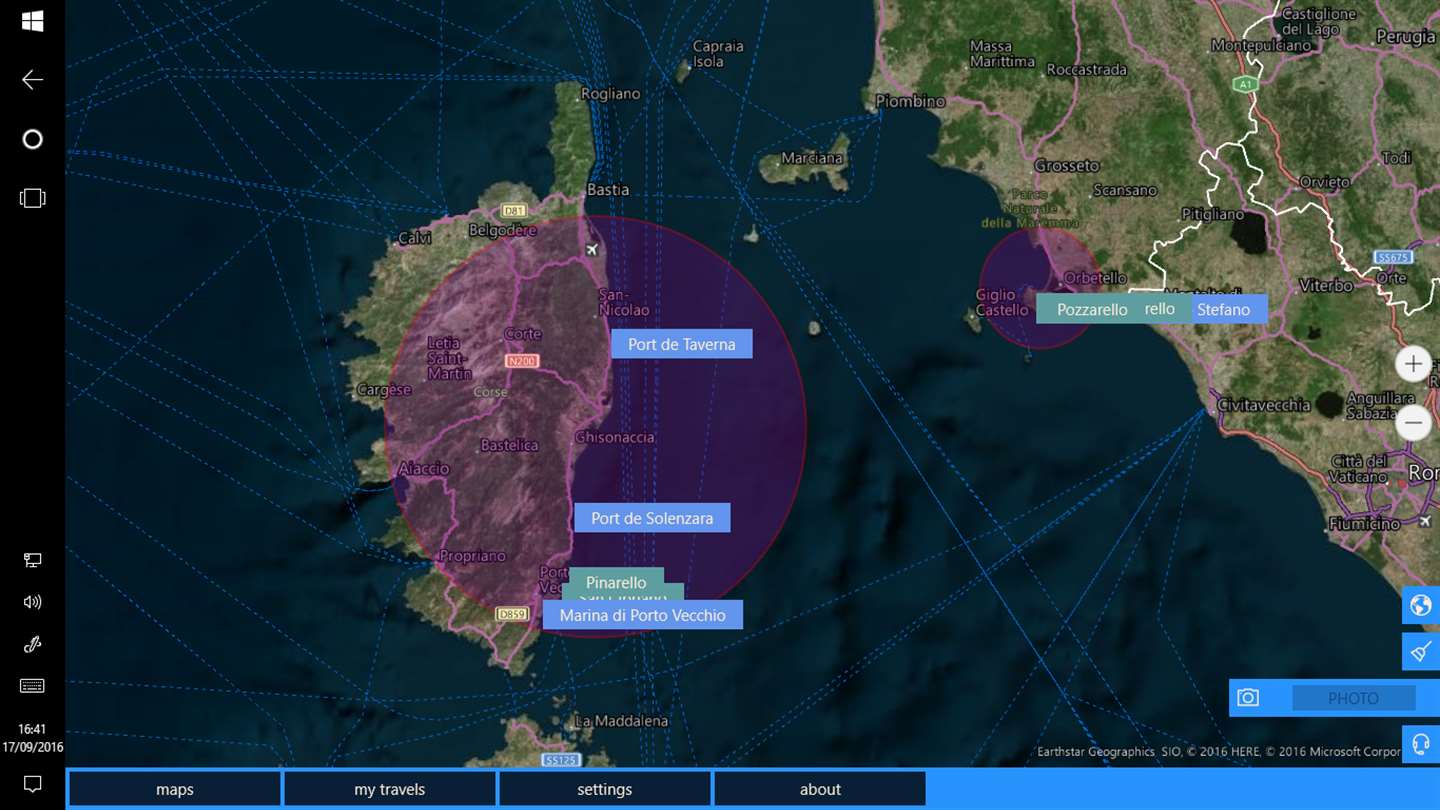Screen dimensions: 1440x810
Task: Click the Ghisonaccia label on map
Action: 615,437
